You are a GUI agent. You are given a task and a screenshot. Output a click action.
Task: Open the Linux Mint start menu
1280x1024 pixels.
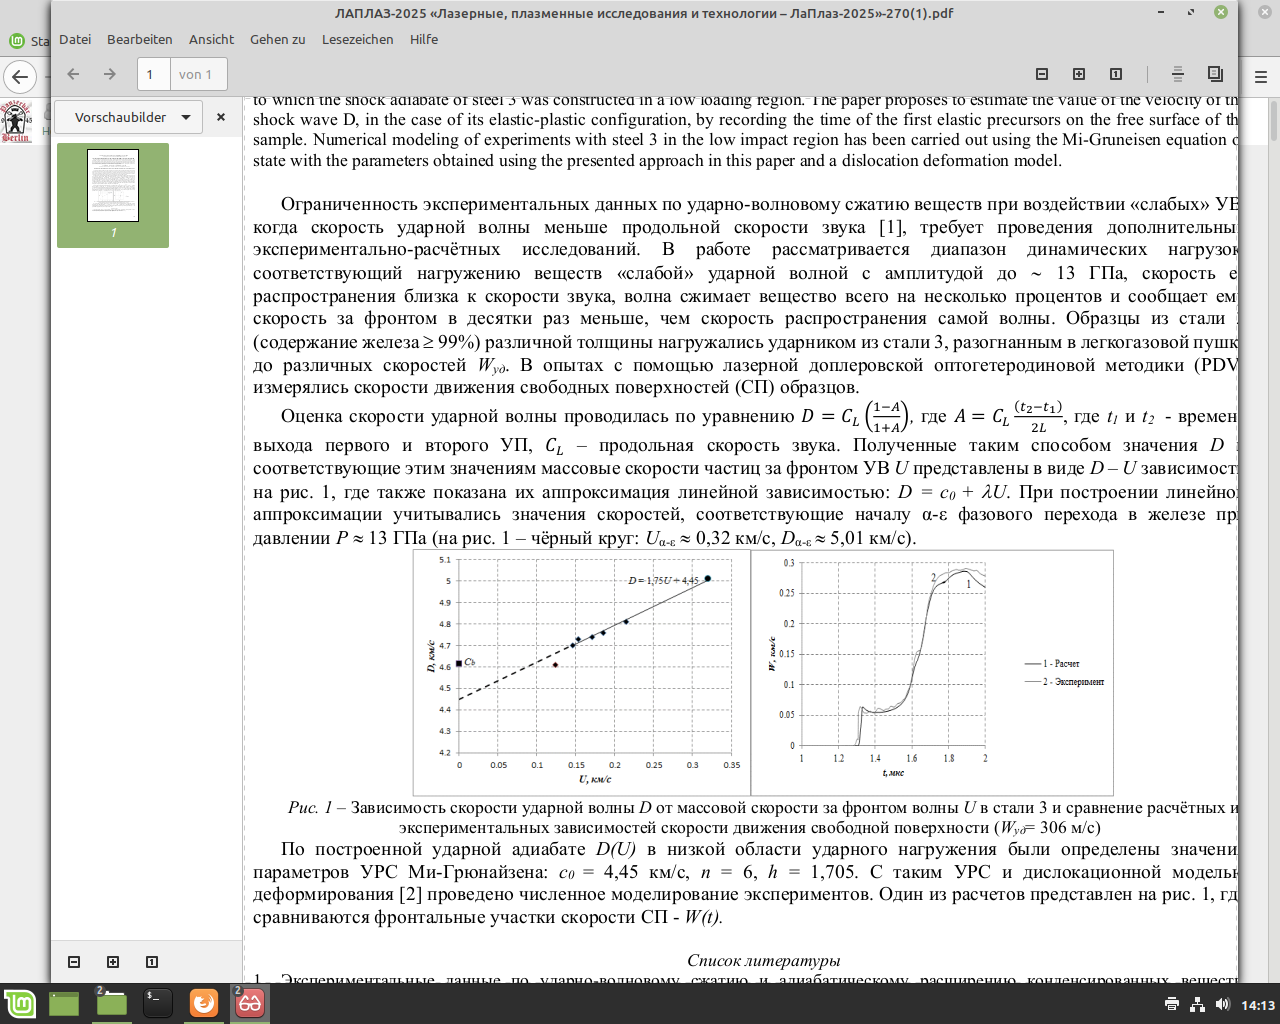[x=20, y=1003]
